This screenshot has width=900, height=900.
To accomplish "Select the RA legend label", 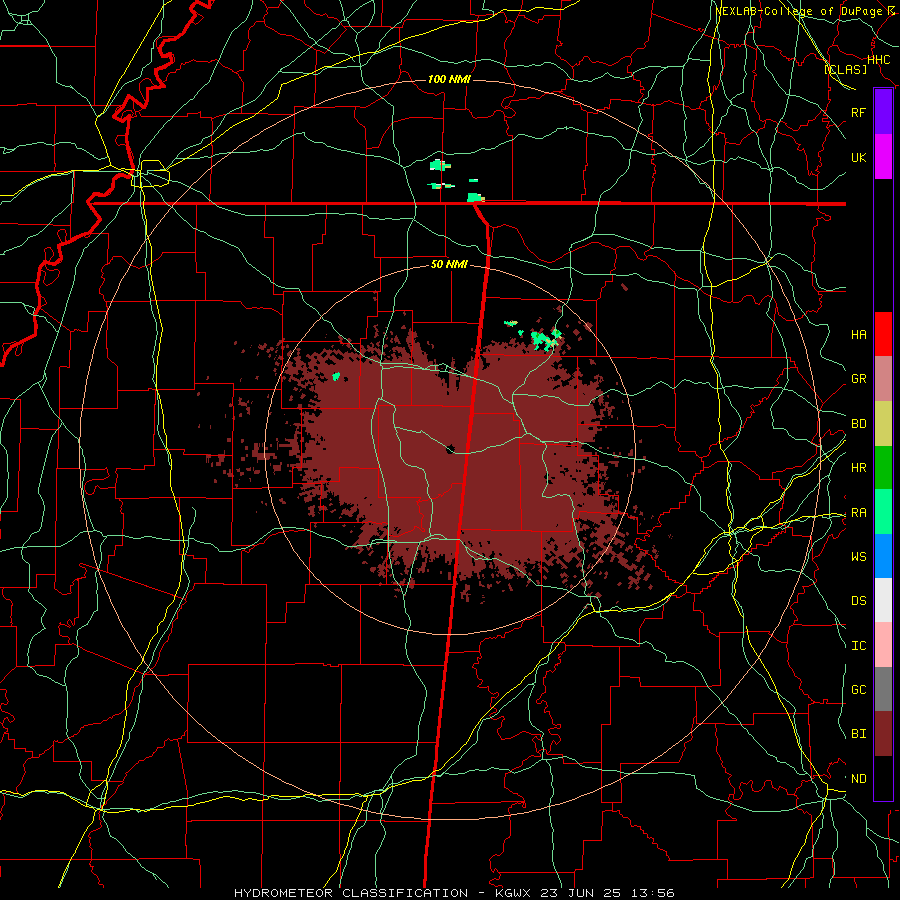I will pos(858,513).
